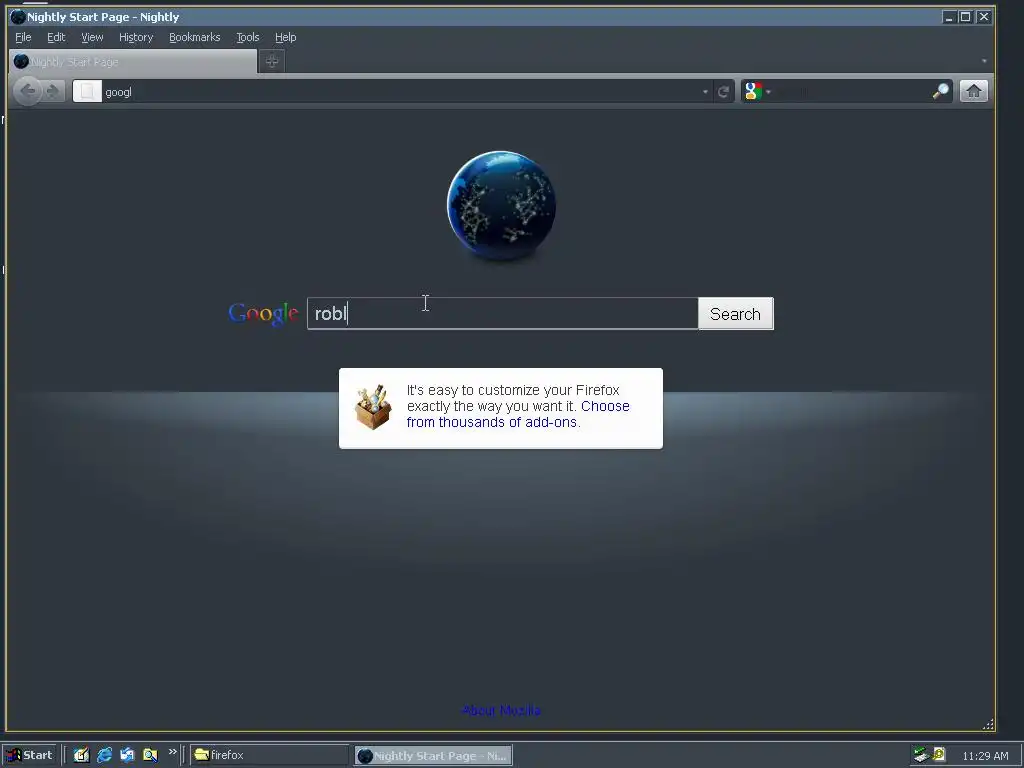Click the window resize grip corner
Viewport: 1024px width, 768px height.
click(988, 724)
